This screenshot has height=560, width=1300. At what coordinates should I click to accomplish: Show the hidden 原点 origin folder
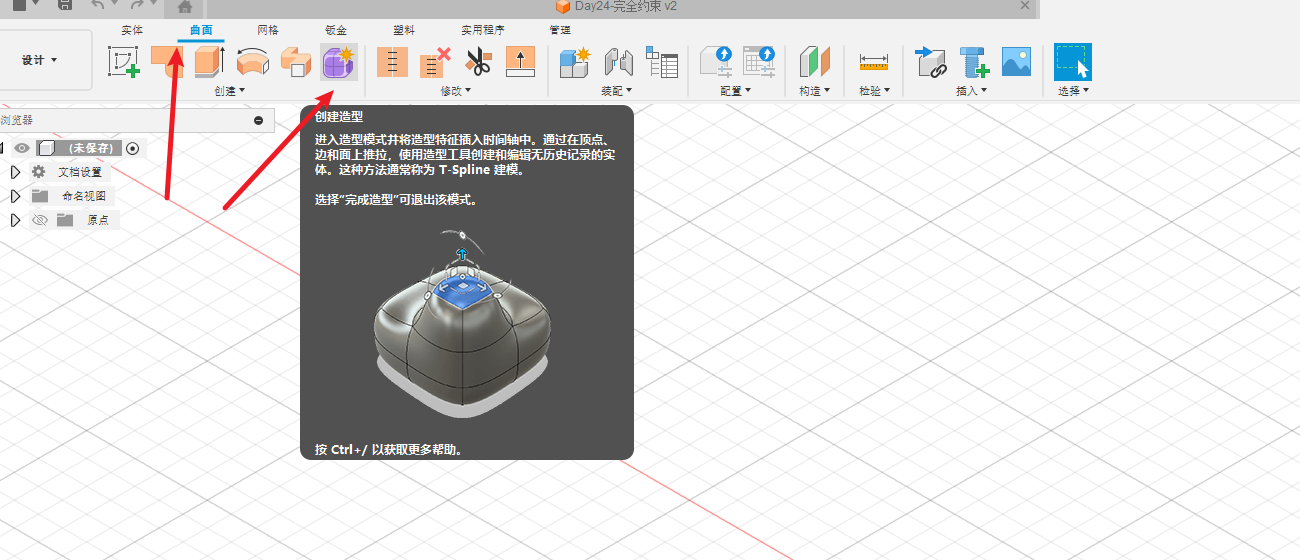(40, 220)
